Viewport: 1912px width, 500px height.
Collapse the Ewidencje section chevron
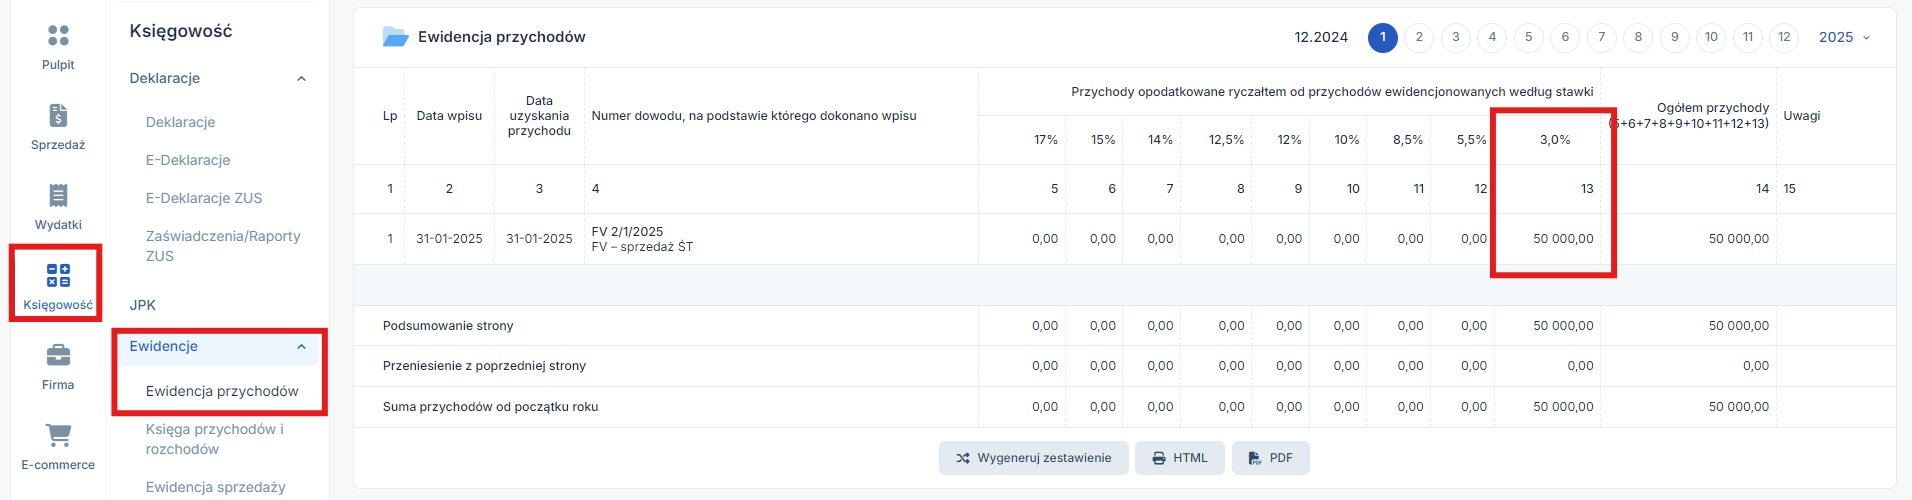301,347
